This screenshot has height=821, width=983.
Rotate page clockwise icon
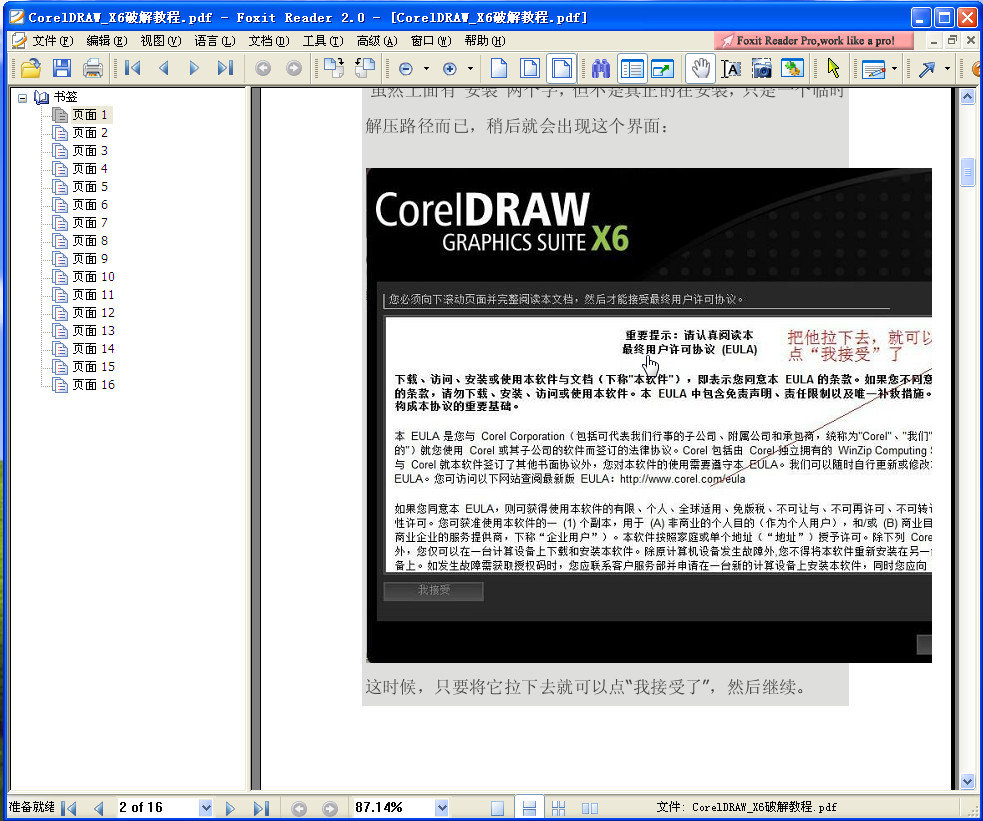(334, 68)
